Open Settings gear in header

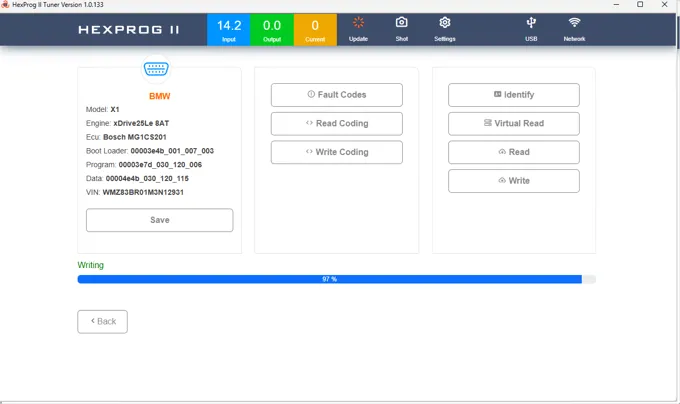[x=445, y=29]
